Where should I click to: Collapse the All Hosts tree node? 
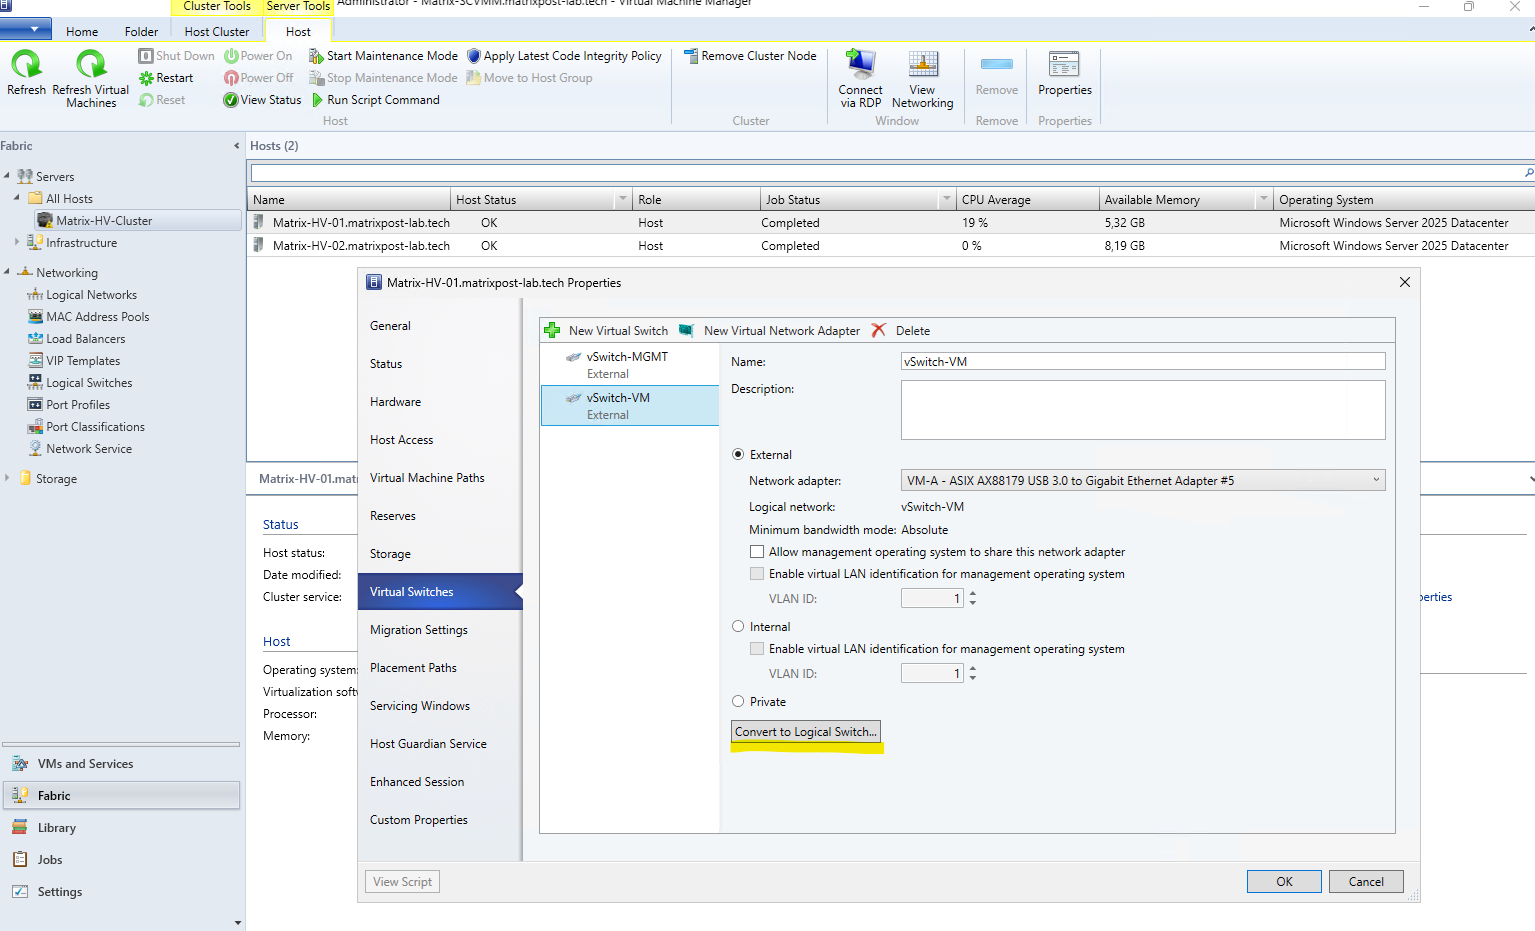coord(17,198)
